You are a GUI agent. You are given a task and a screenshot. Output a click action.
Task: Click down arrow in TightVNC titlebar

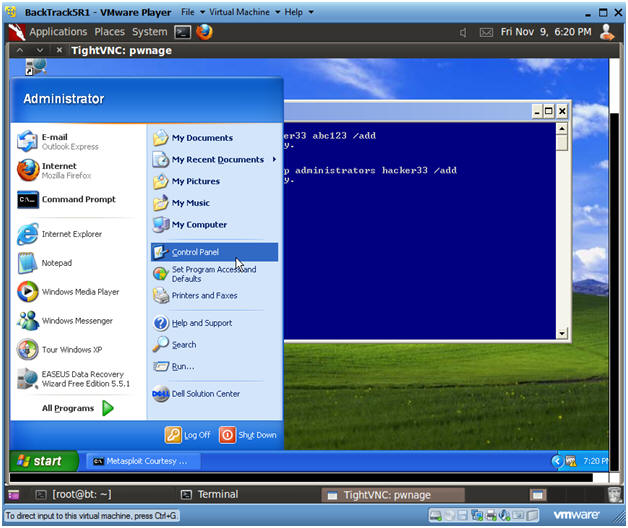[39, 50]
